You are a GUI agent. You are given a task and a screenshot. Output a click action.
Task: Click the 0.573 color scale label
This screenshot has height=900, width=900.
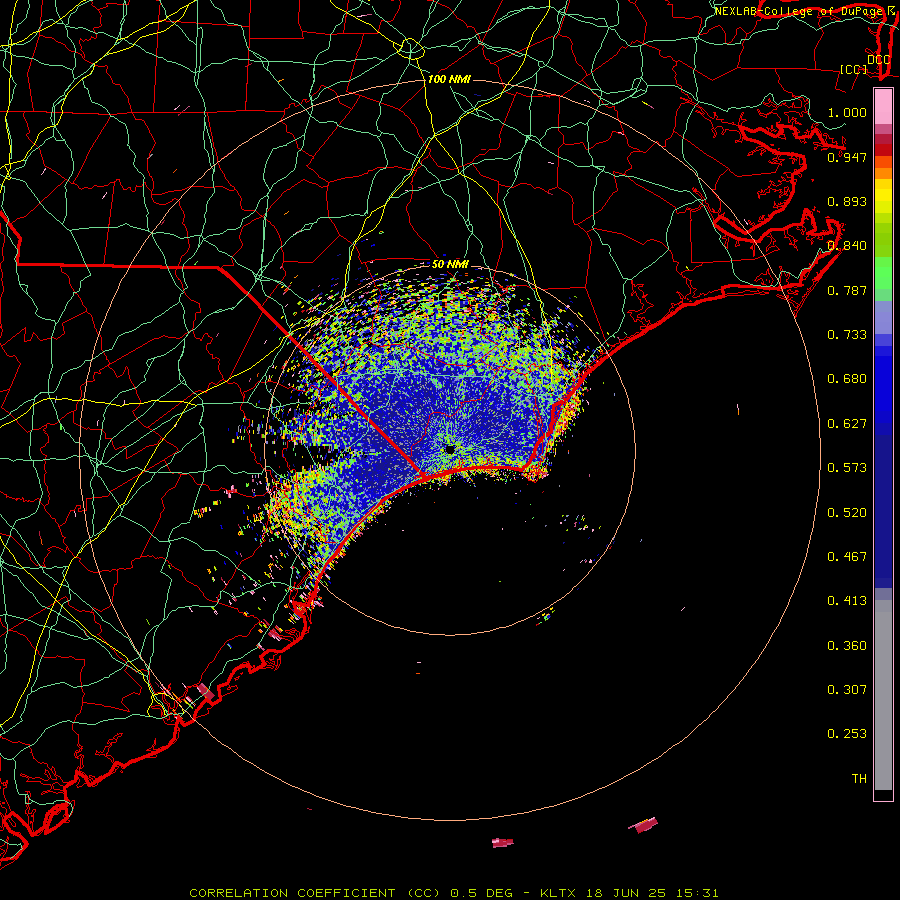pos(847,467)
